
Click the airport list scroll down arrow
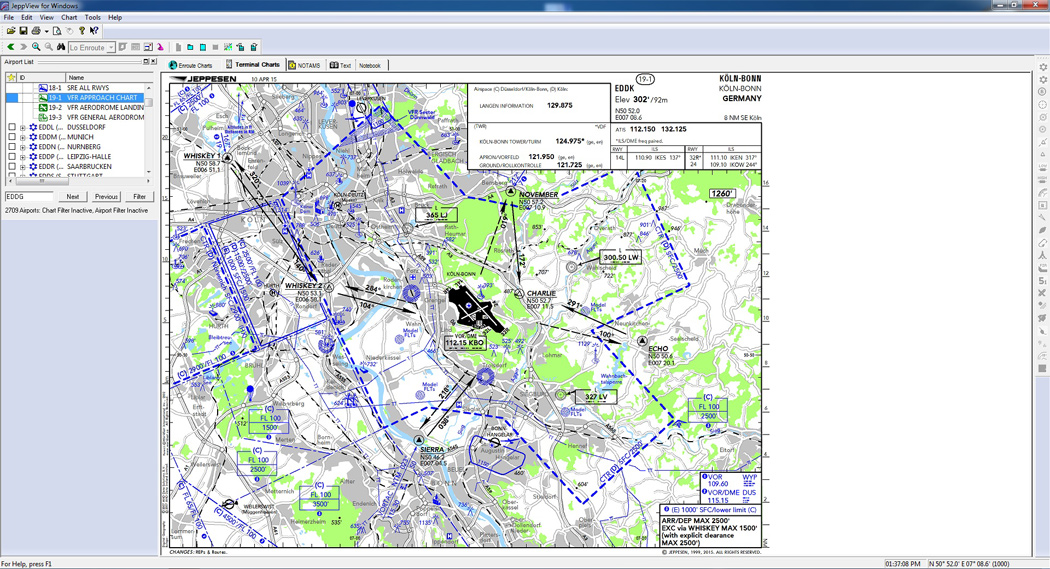(149, 171)
